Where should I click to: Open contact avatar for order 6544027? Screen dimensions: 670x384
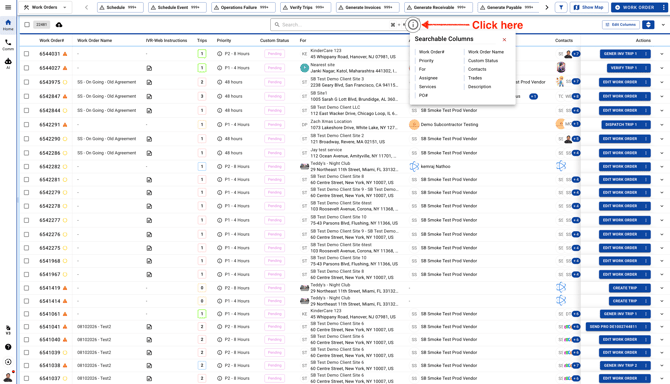pos(561,67)
